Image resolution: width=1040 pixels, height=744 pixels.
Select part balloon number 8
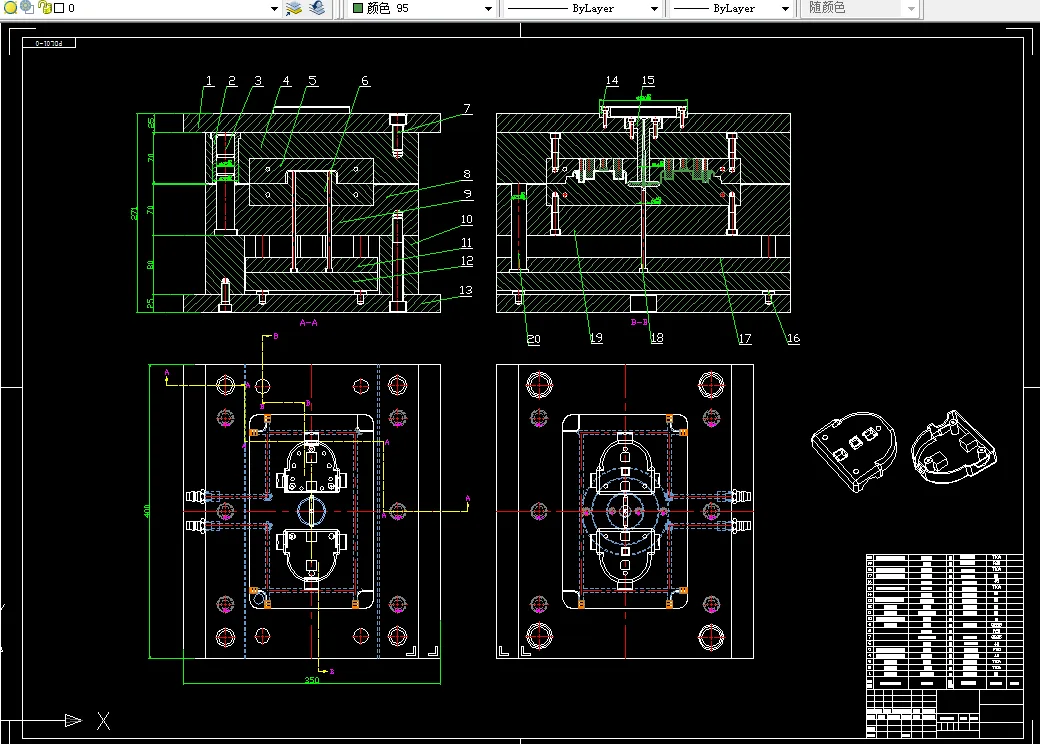click(x=467, y=174)
